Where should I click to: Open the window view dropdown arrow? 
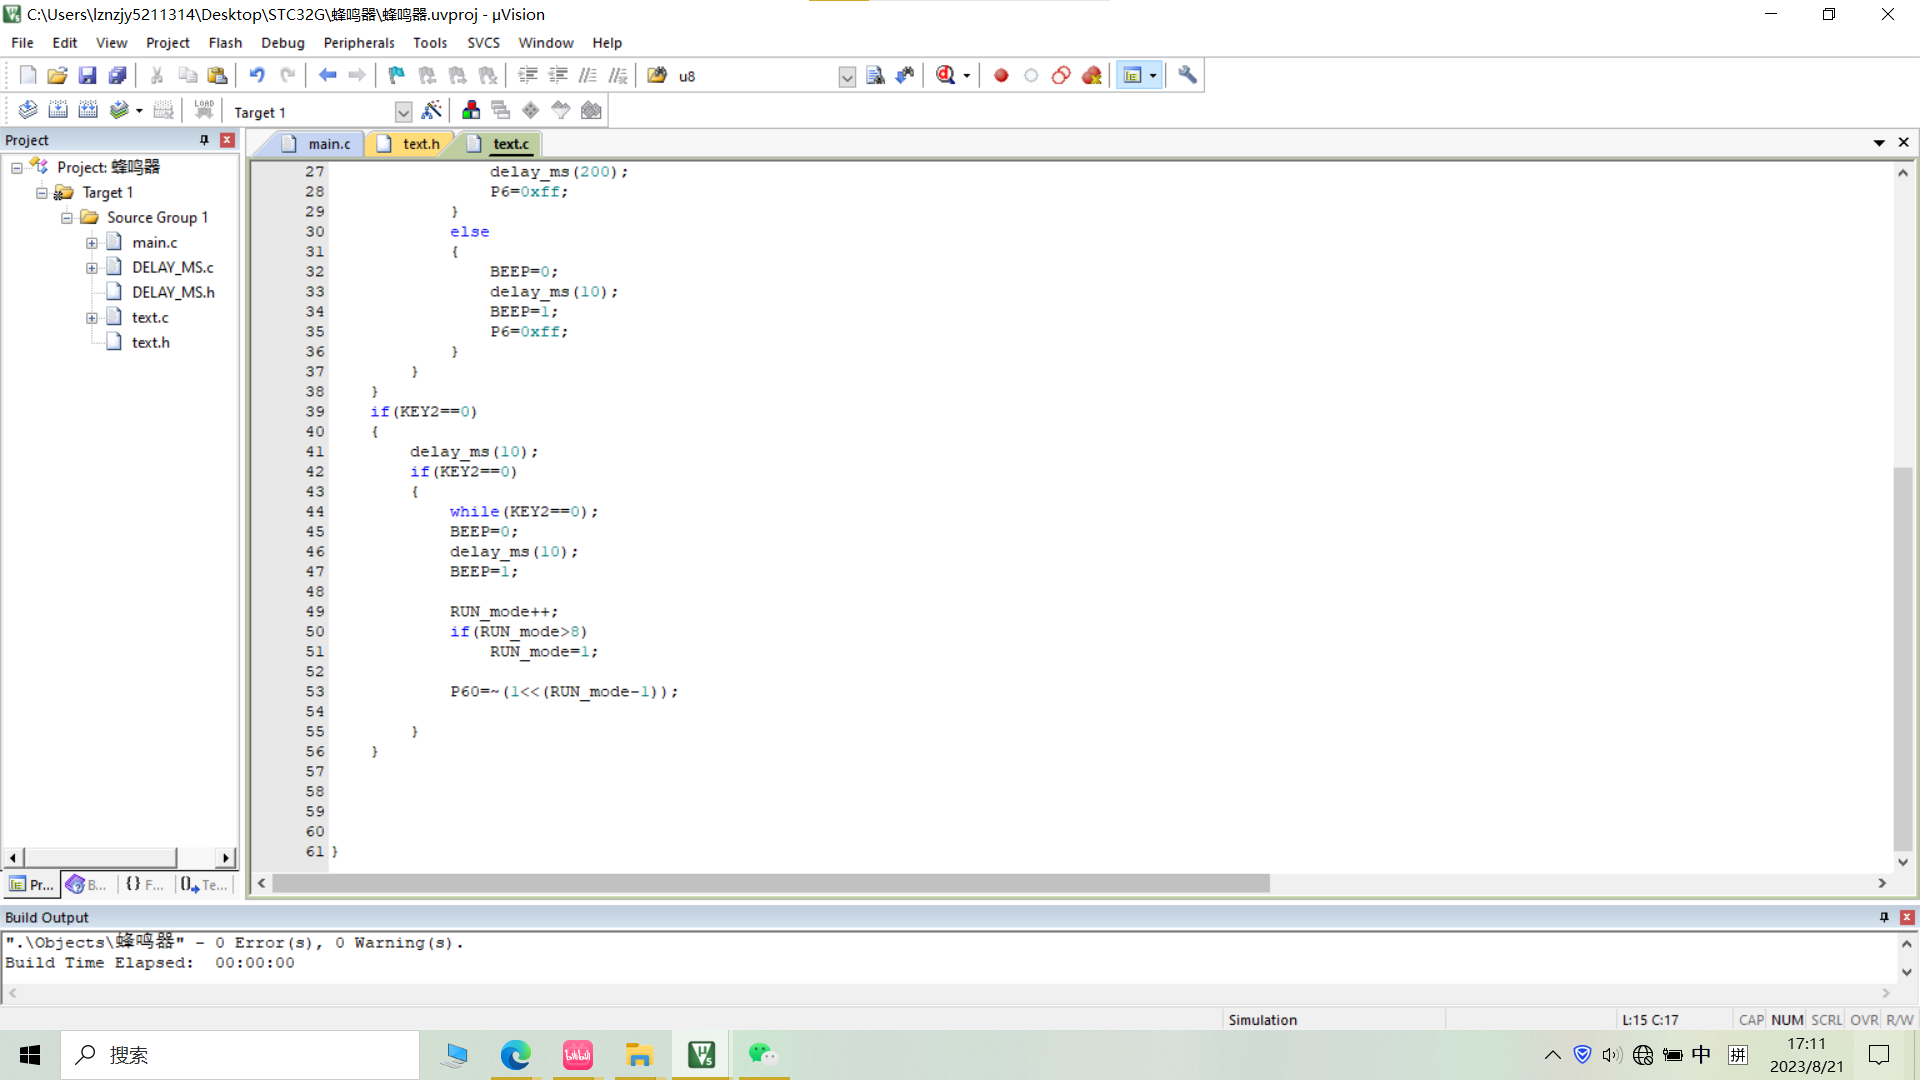[x=1153, y=76]
